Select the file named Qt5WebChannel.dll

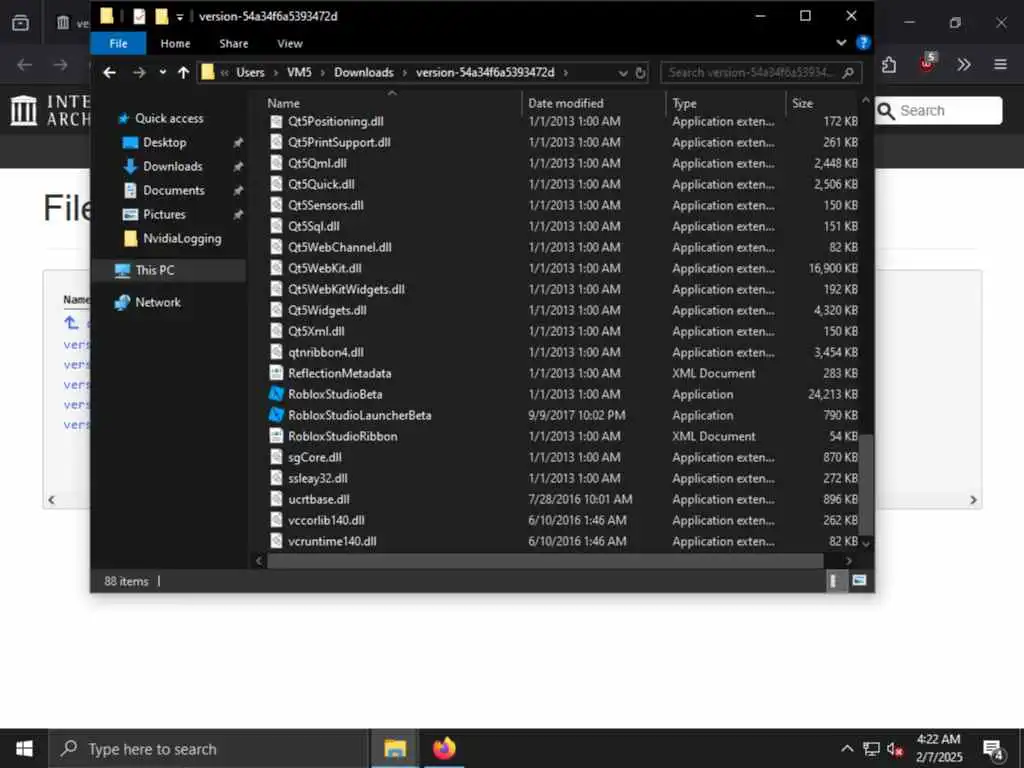(340, 247)
